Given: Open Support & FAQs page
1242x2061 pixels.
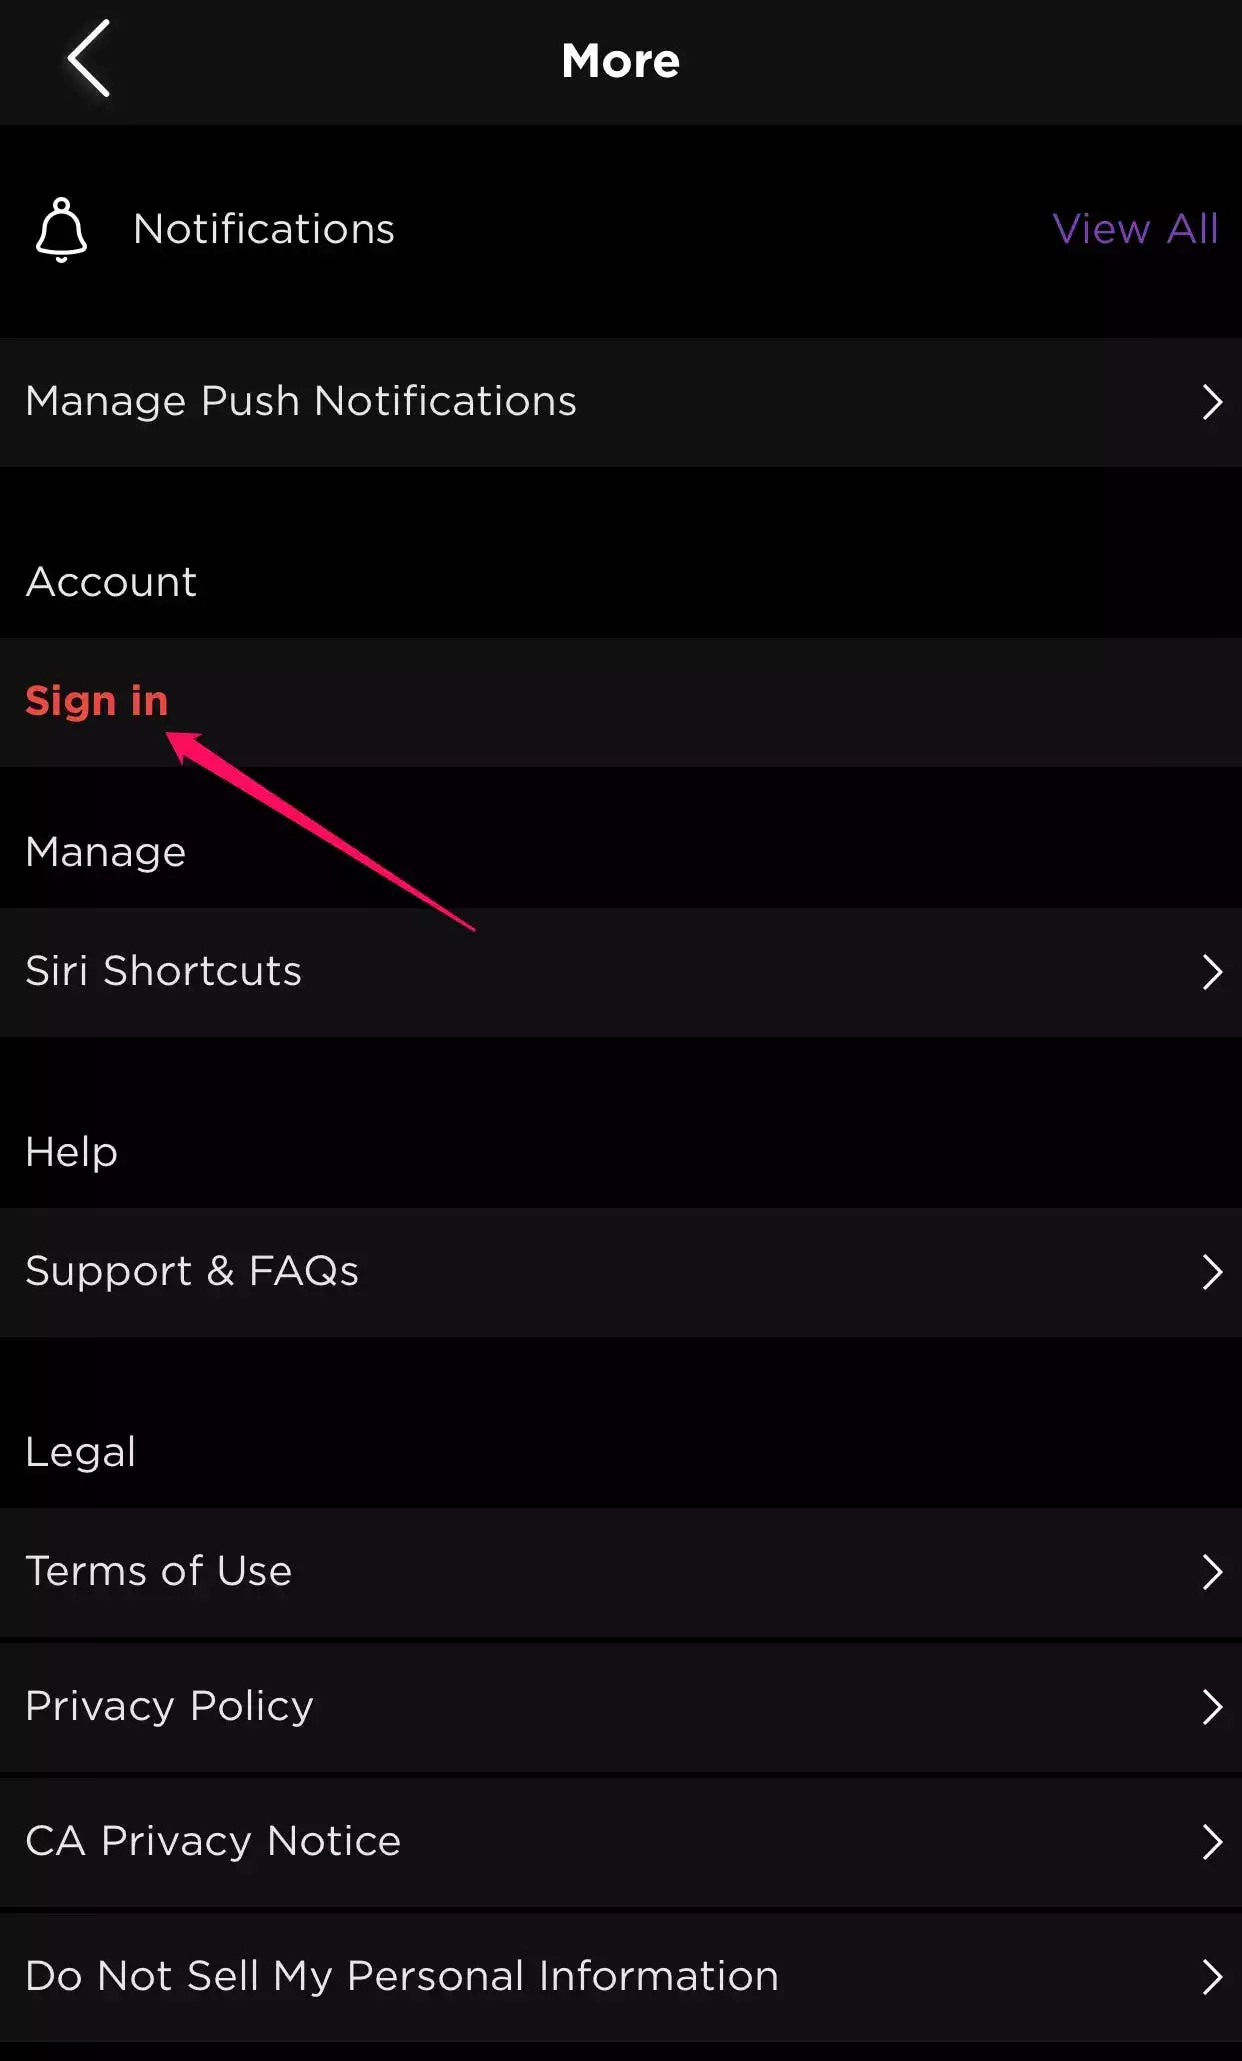Looking at the screenshot, I should [192, 1272].
